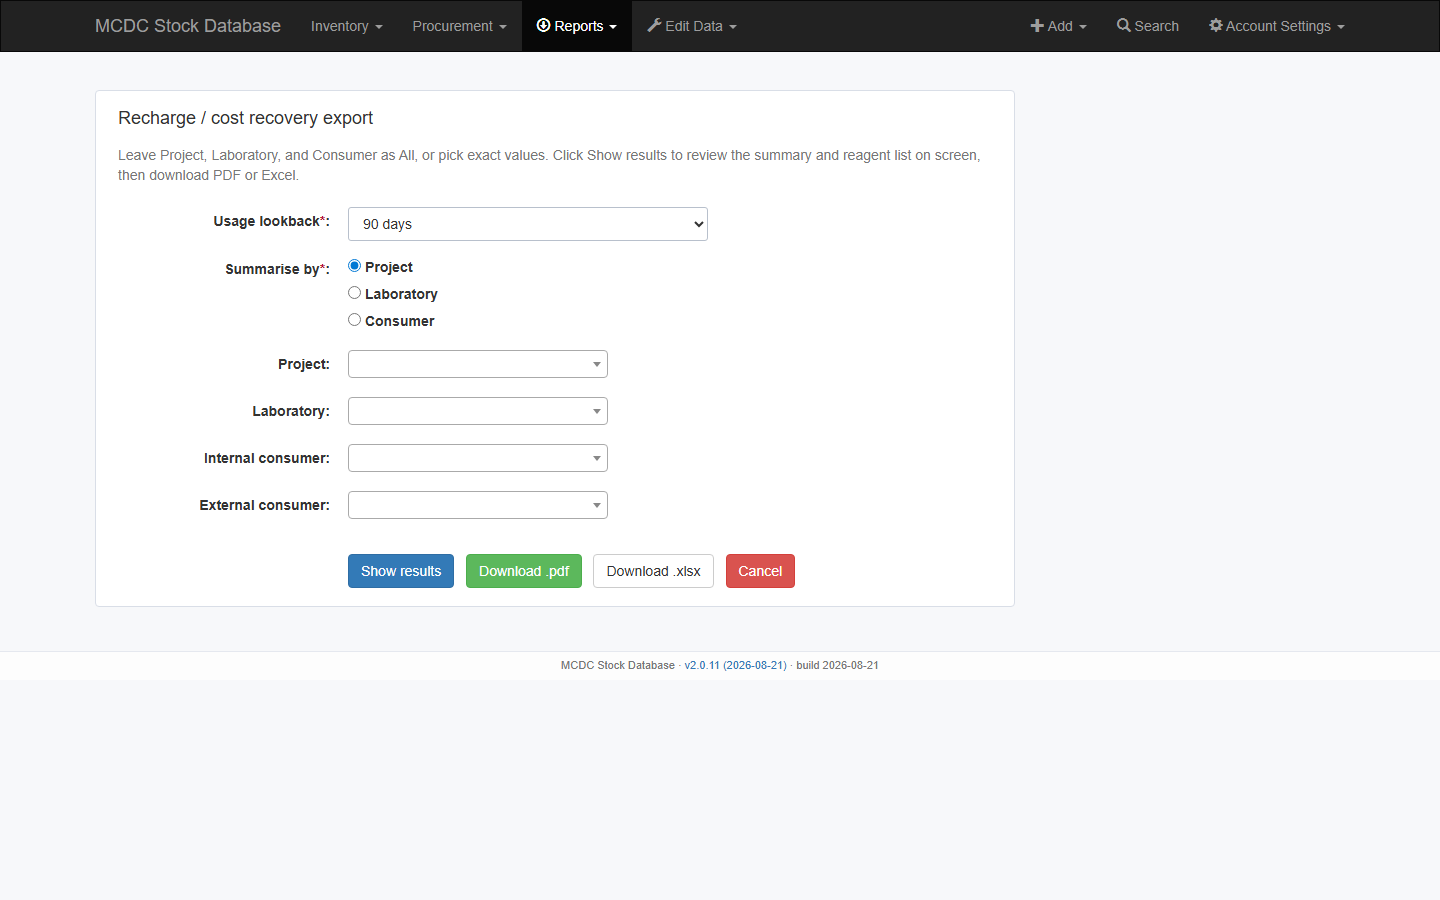This screenshot has width=1440, height=900.
Task: Cancel the recharge export form
Action: tap(760, 571)
